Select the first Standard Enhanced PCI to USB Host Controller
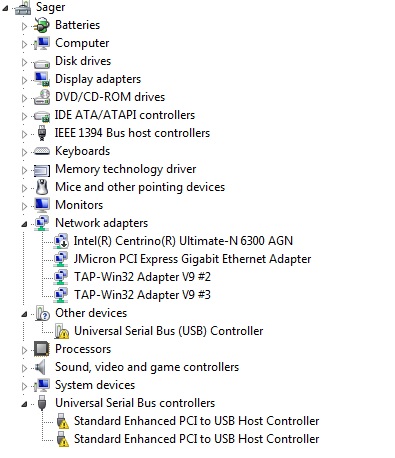This screenshot has height=458, width=395. point(197,421)
